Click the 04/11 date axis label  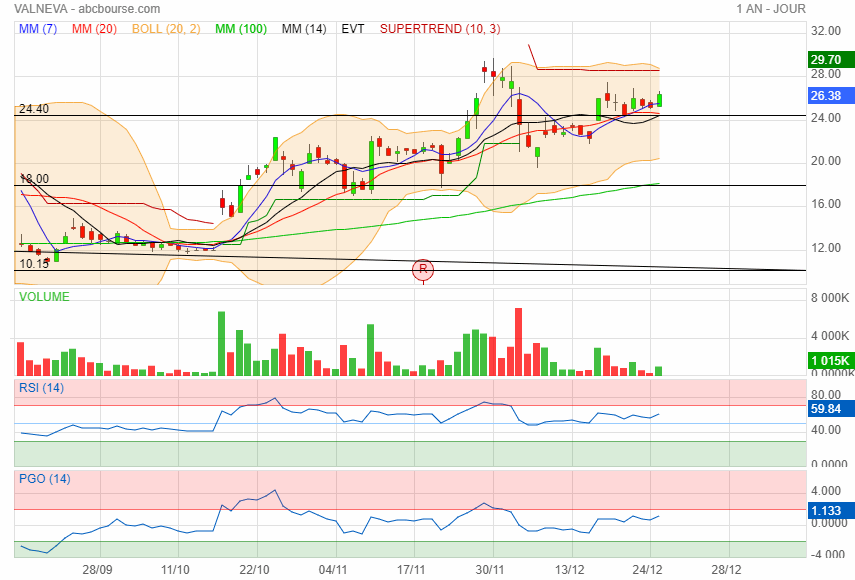pyautogui.click(x=333, y=570)
